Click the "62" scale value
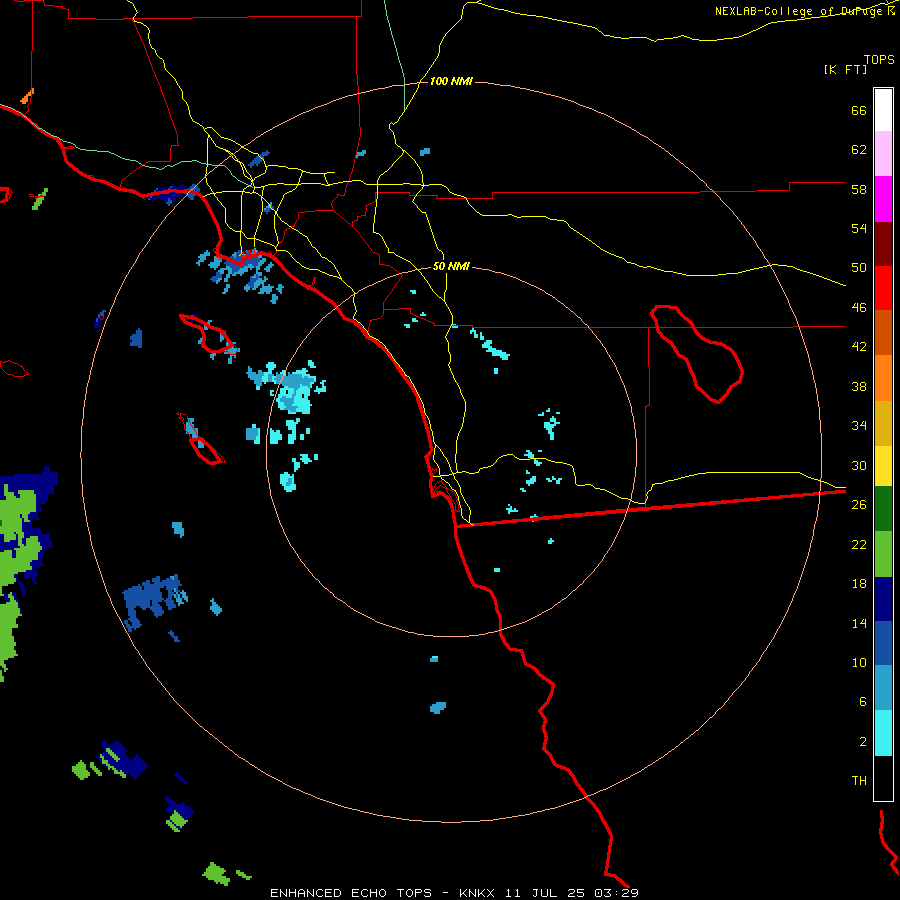The width and height of the screenshot is (900, 900). (859, 150)
